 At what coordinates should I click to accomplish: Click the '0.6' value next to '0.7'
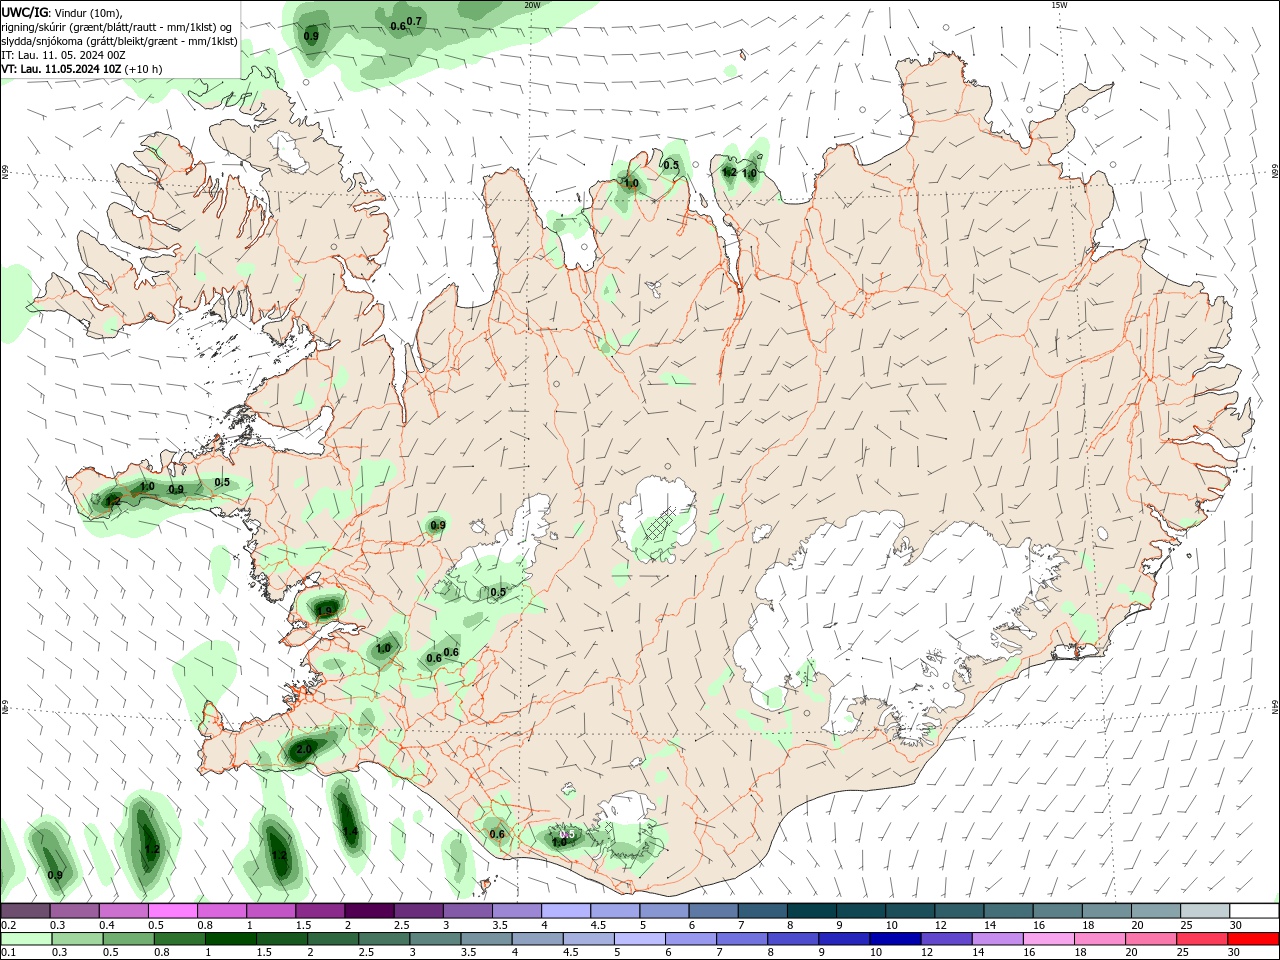(x=398, y=26)
